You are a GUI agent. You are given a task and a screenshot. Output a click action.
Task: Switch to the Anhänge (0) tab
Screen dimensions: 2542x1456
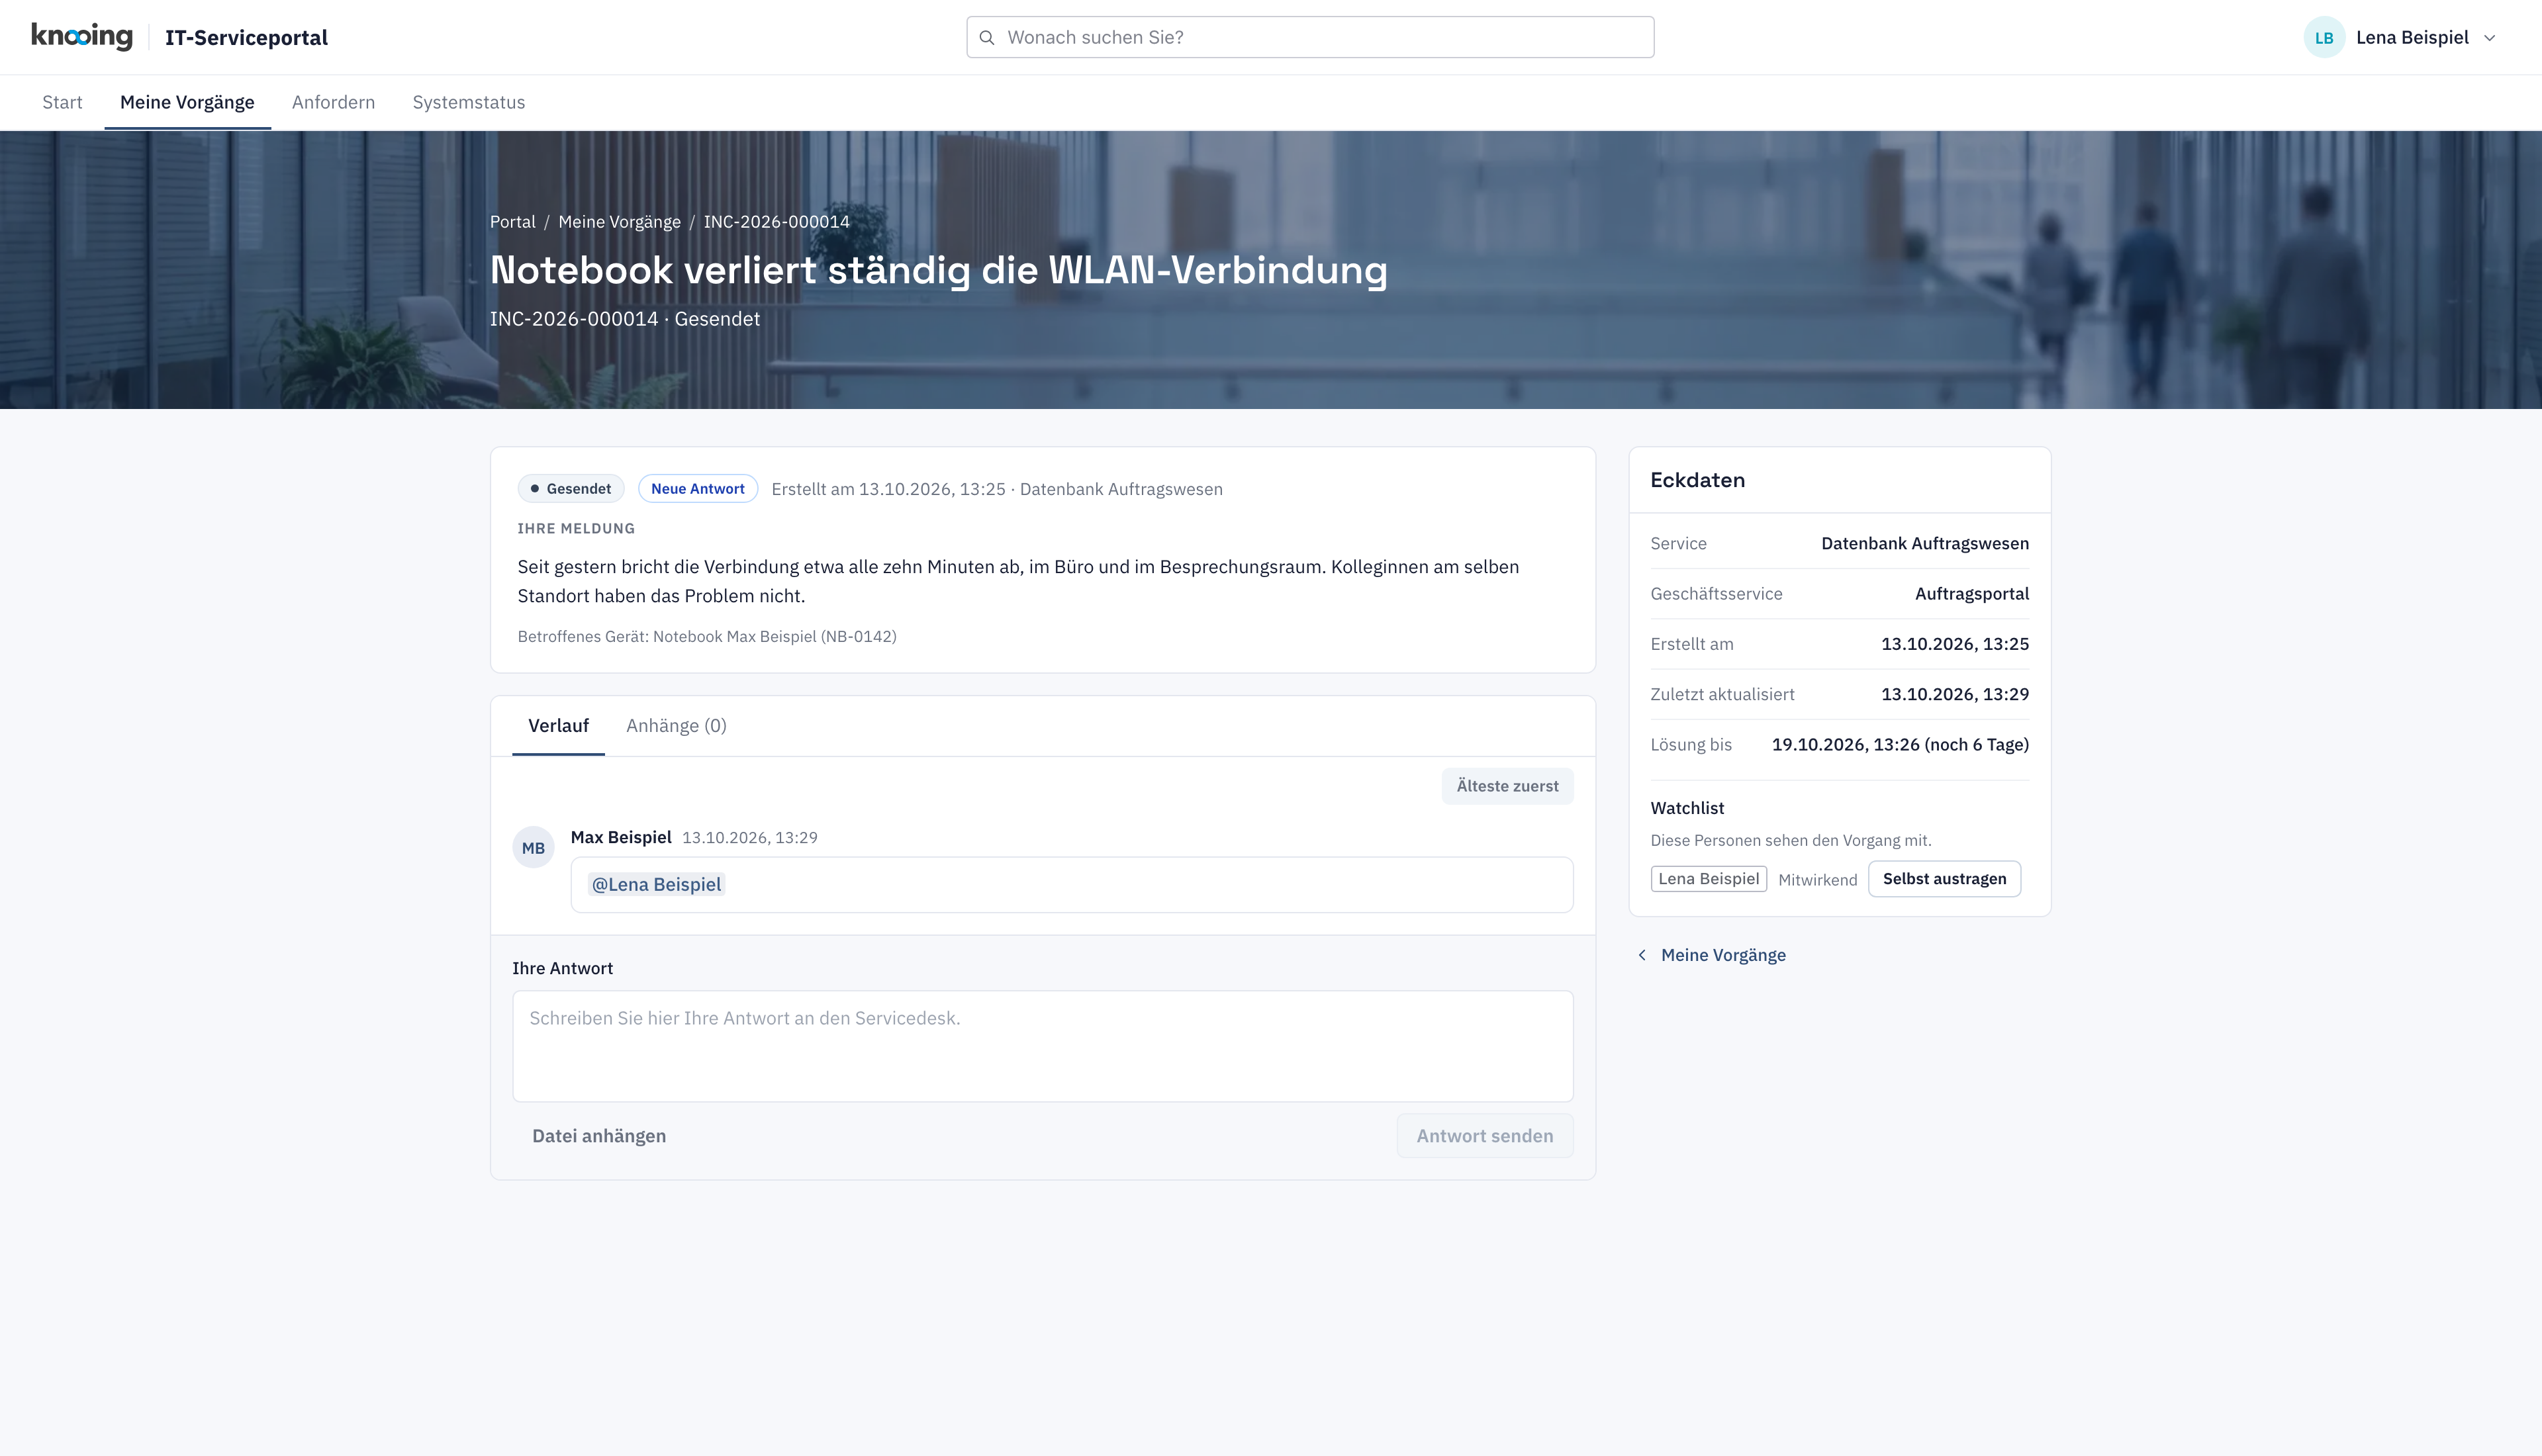click(676, 726)
